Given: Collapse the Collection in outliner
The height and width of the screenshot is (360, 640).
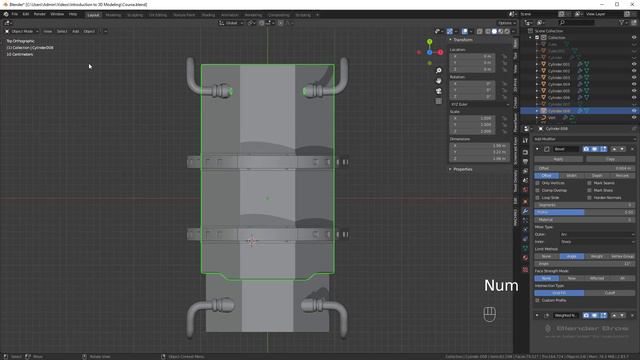Looking at the screenshot, I should pyautogui.click(x=531, y=38).
